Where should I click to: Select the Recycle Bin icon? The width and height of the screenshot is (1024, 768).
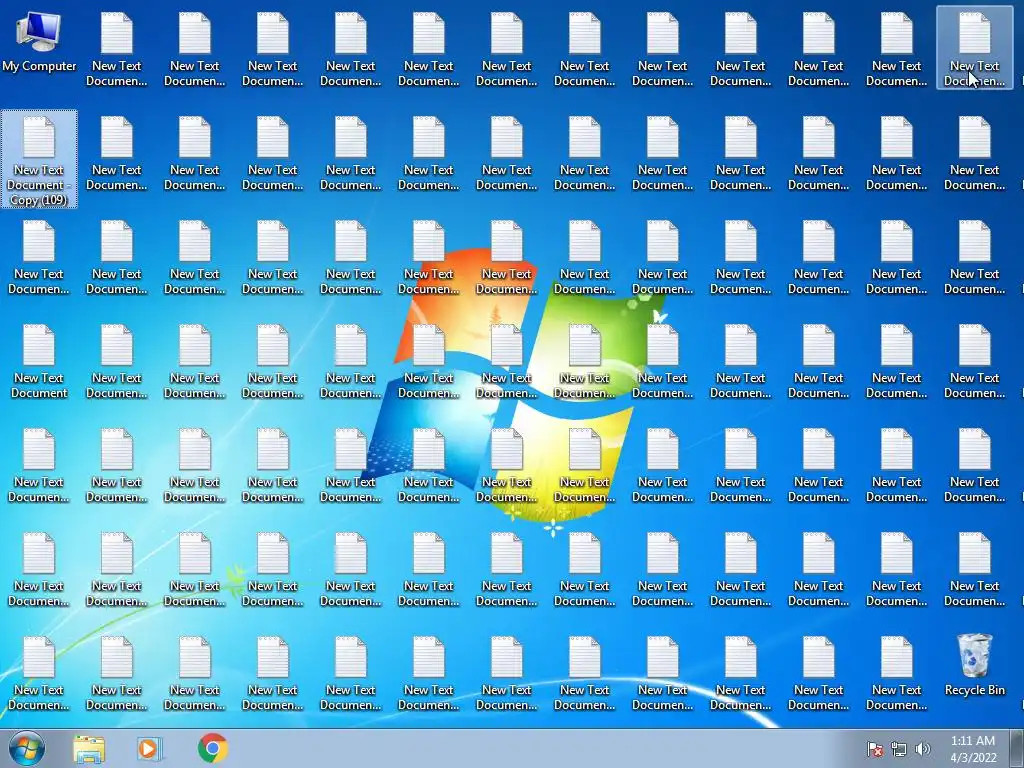coord(974,665)
